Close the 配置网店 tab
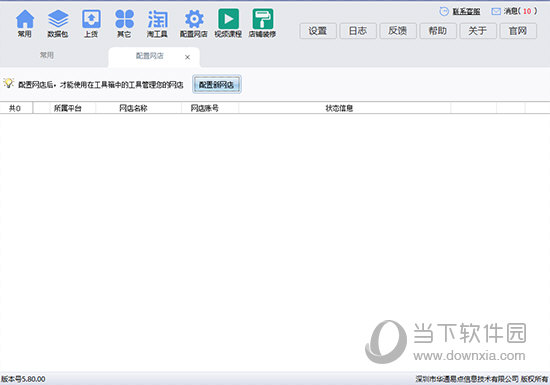 coord(187,57)
